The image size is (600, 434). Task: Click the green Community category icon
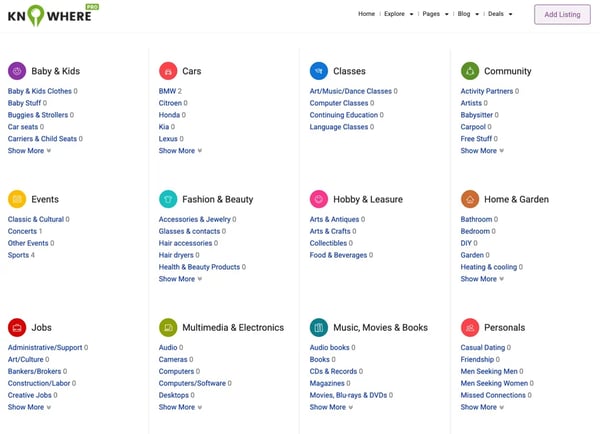click(x=470, y=71)
